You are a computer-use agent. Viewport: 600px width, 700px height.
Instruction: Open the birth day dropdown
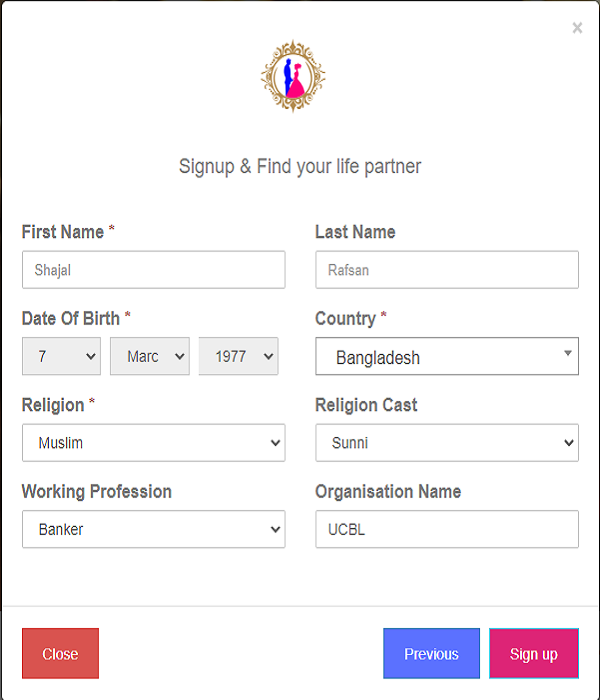click(x=61, y=357)
